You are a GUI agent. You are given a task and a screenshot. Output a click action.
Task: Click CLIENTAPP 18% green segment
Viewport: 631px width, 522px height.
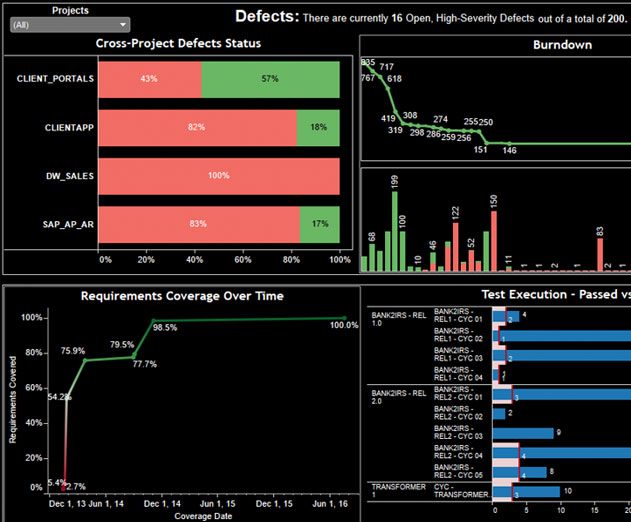pyautogui.click(x=318, y=128)
